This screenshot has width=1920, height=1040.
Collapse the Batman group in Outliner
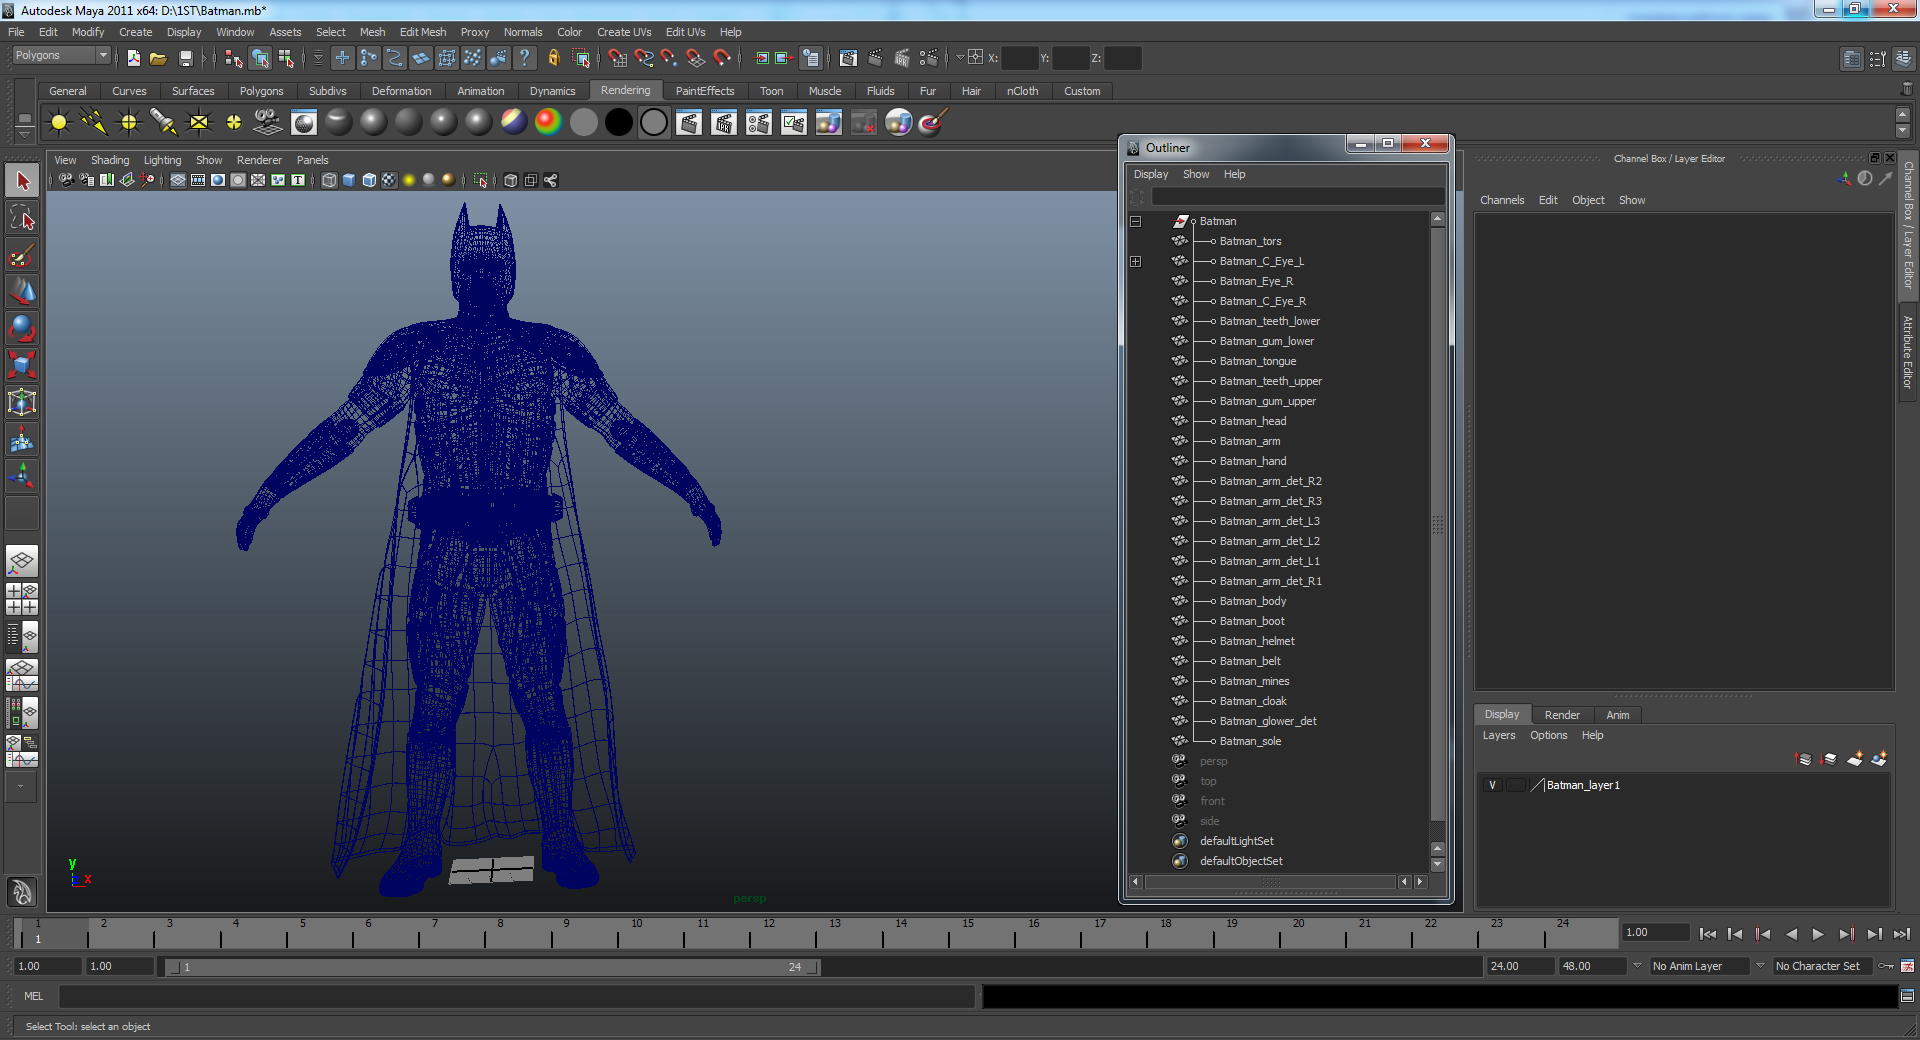coord(1135,221)
